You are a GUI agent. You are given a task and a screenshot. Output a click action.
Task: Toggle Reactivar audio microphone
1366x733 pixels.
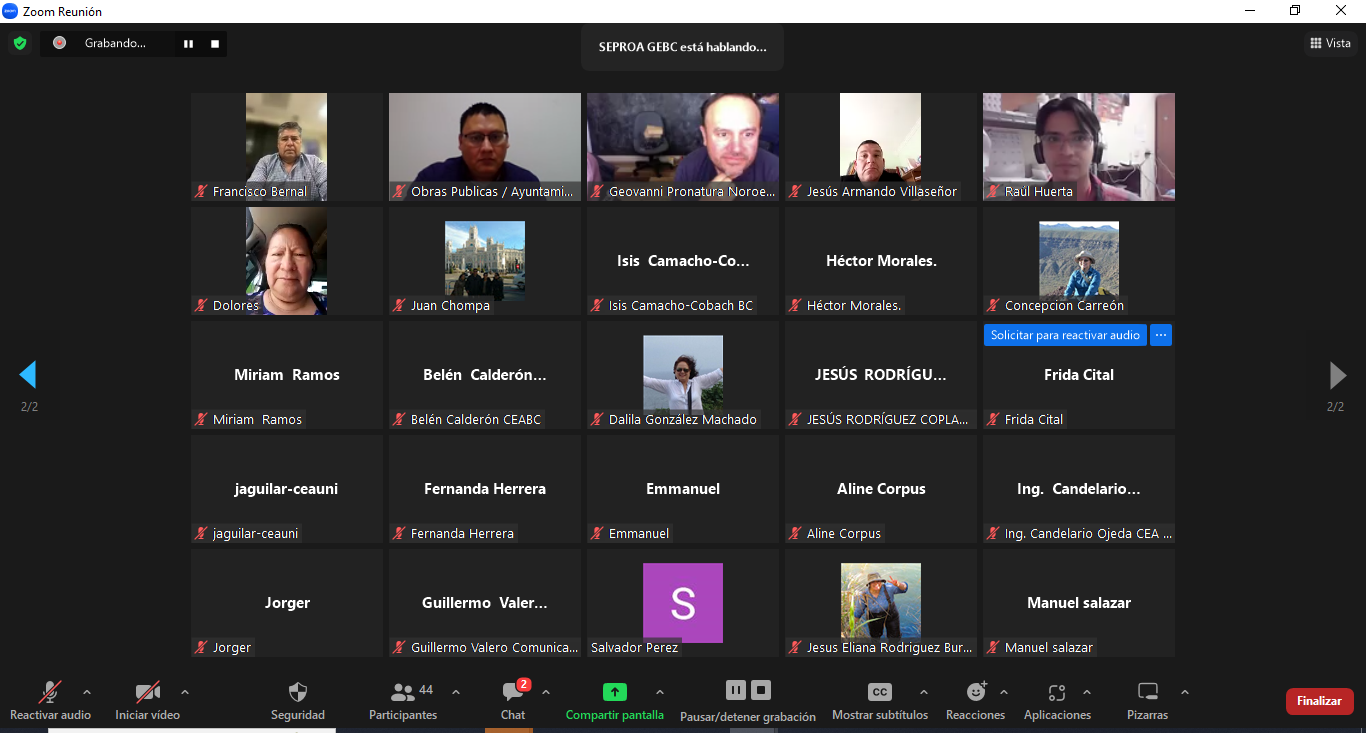click(49, 692)
